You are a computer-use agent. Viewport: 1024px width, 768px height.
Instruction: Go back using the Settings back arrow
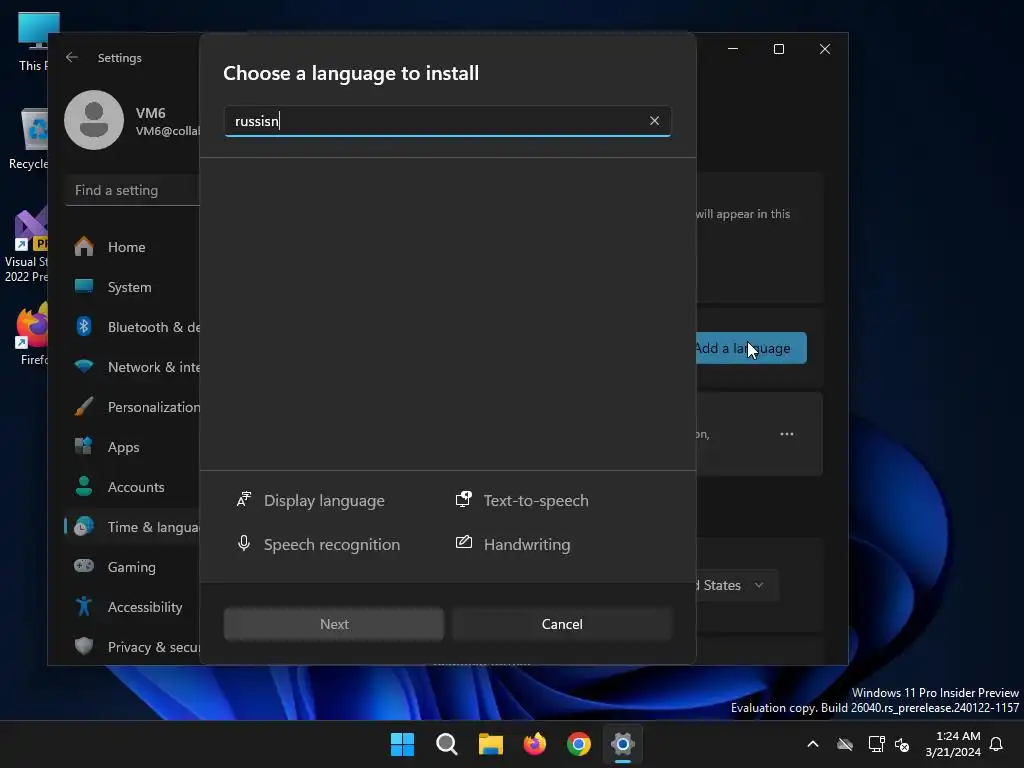pyautogui.click(x=72, y=57)
